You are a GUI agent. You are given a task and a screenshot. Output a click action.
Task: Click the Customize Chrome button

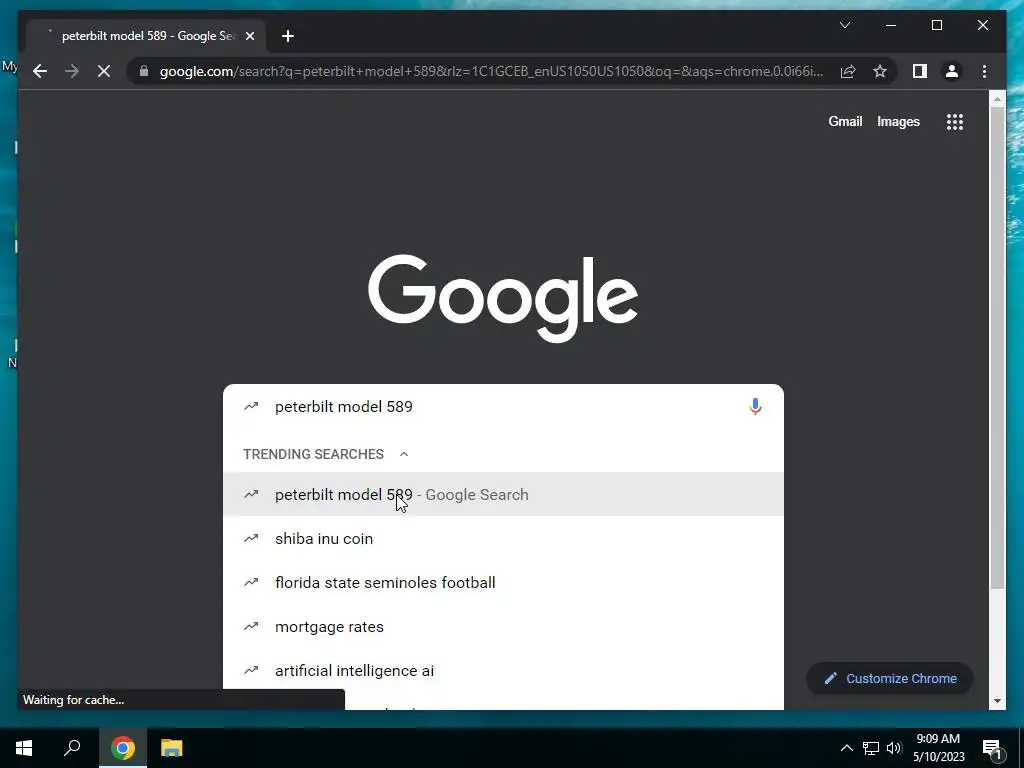point(889,679)
